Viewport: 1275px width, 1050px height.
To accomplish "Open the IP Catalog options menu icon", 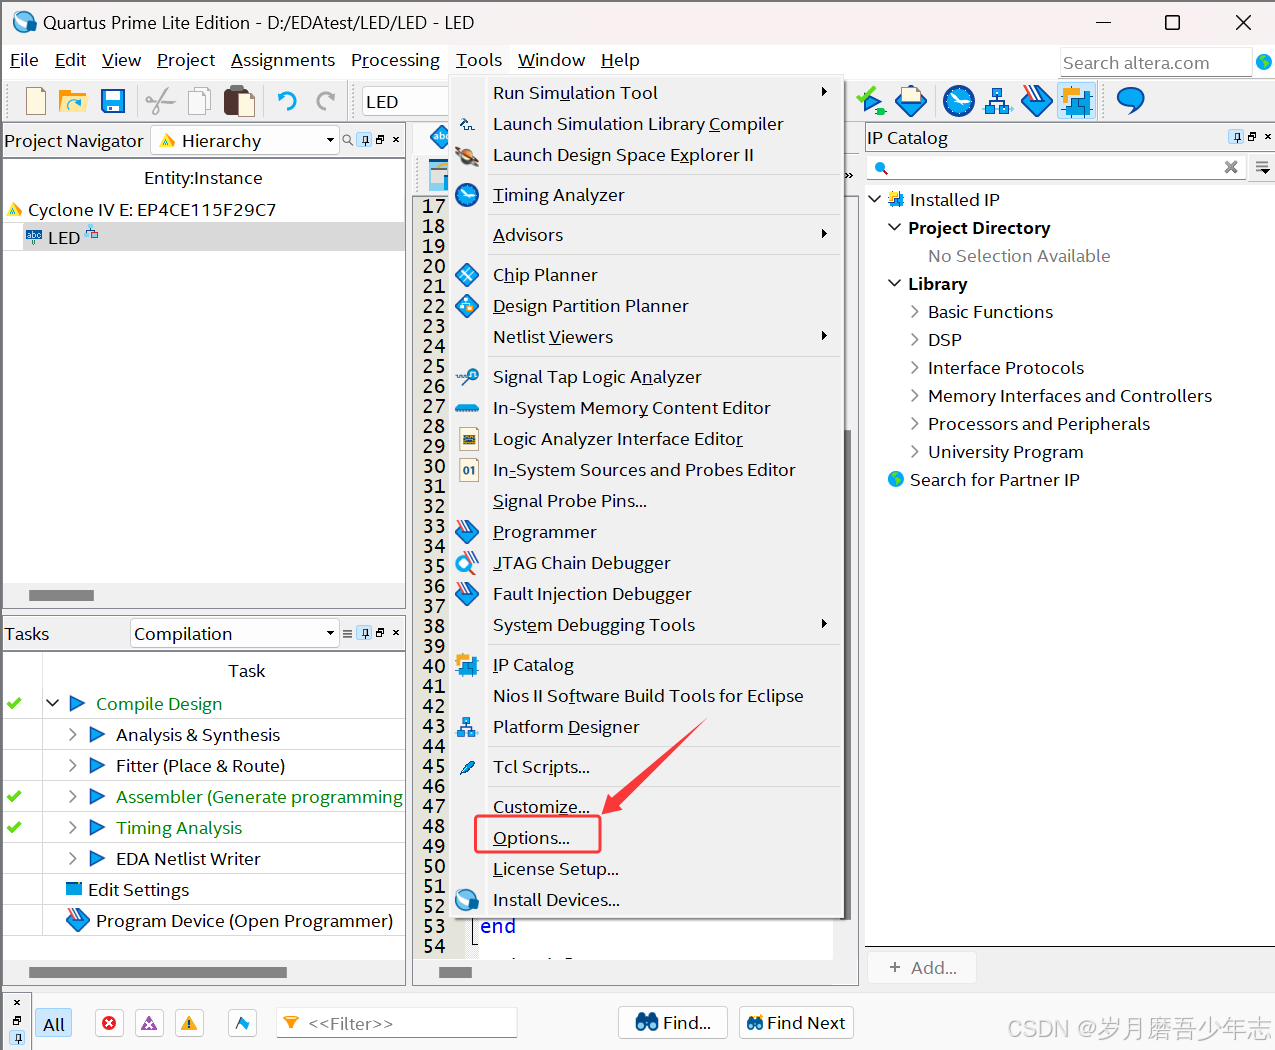I will (x=1263, y=168).
